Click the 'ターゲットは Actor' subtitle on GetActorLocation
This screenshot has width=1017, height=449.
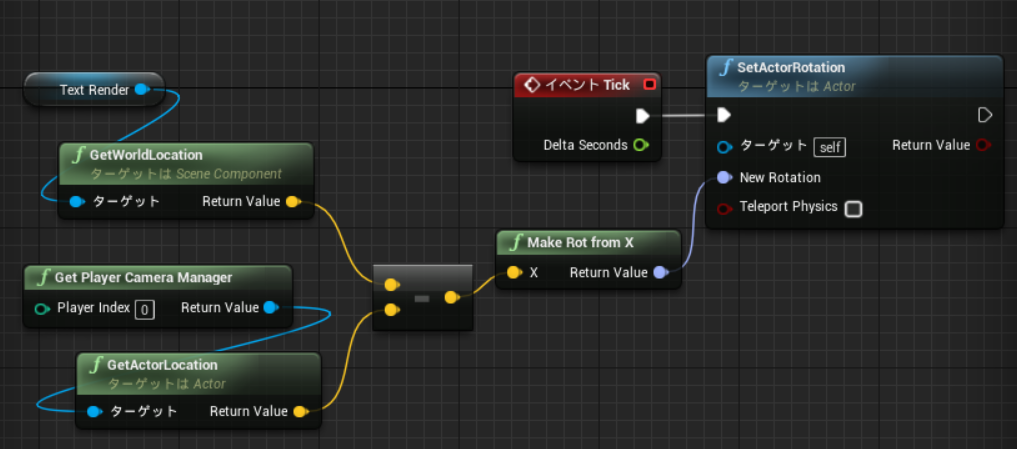tap(166, 384)
